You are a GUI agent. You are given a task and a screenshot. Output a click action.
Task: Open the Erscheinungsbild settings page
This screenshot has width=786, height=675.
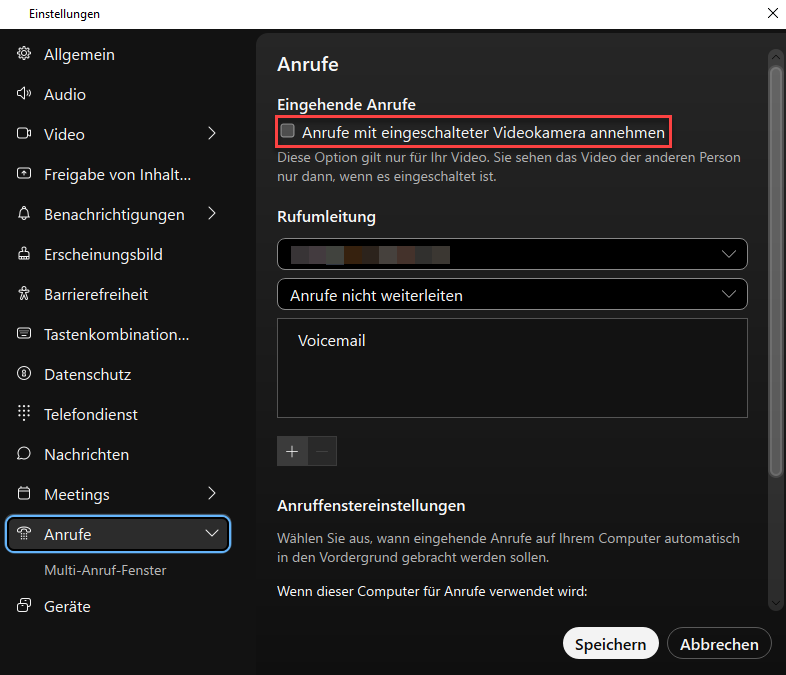point(103,254)
